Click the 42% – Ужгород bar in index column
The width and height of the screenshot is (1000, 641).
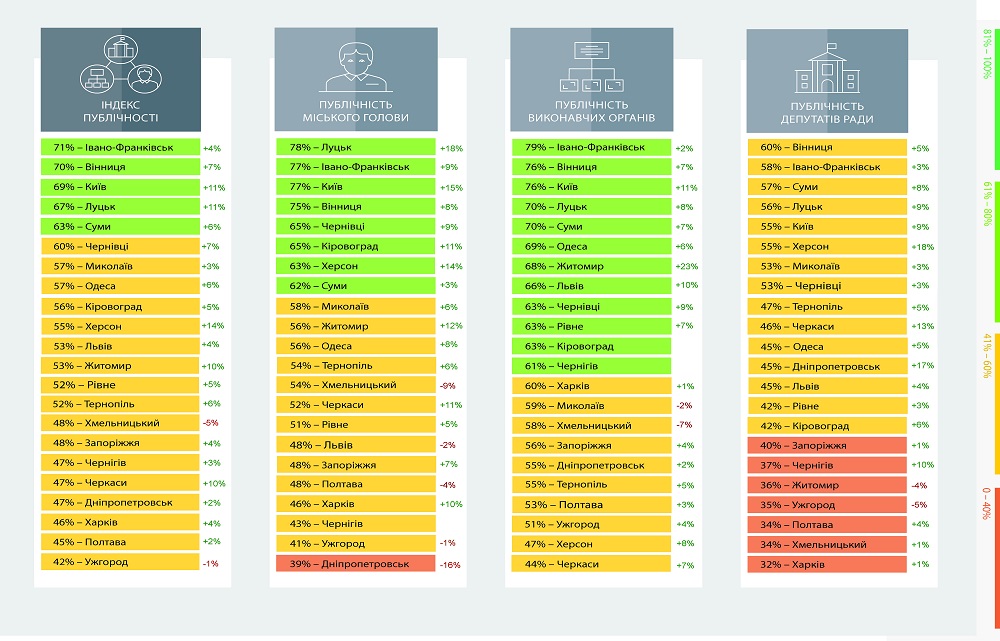[x=121, y=562]
